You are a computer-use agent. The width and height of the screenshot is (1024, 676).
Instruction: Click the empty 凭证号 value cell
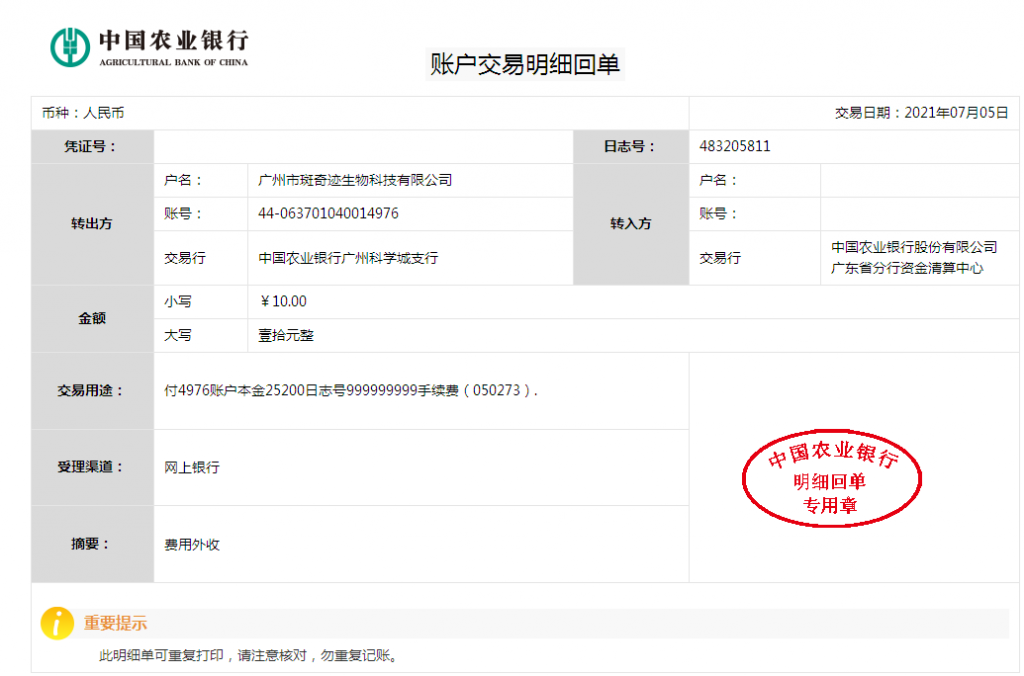363,146
